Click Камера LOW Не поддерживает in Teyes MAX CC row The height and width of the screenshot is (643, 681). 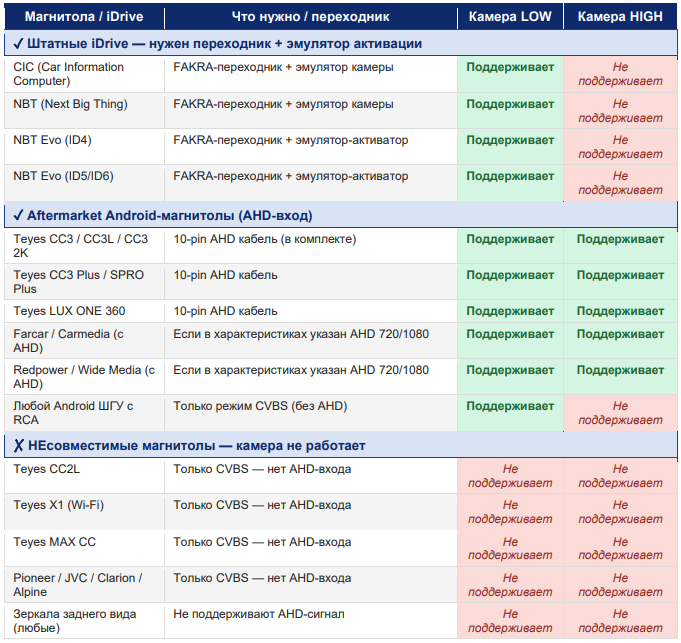pos(510,548)
